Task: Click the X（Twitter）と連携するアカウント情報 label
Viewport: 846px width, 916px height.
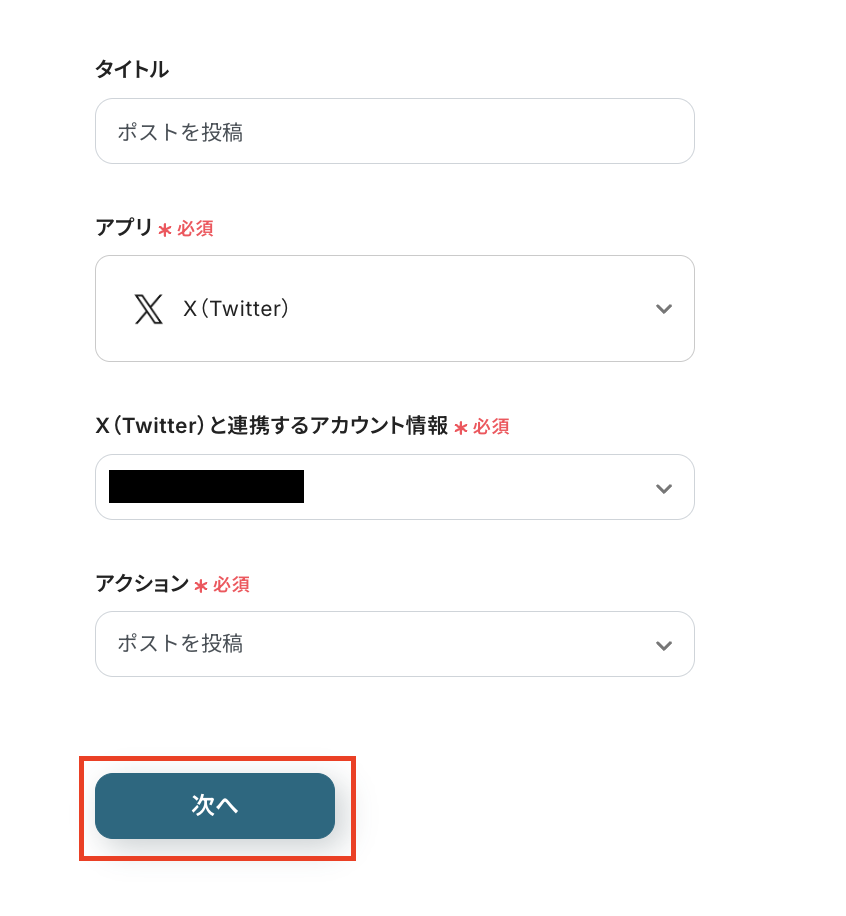Action: tap(271, 426)
